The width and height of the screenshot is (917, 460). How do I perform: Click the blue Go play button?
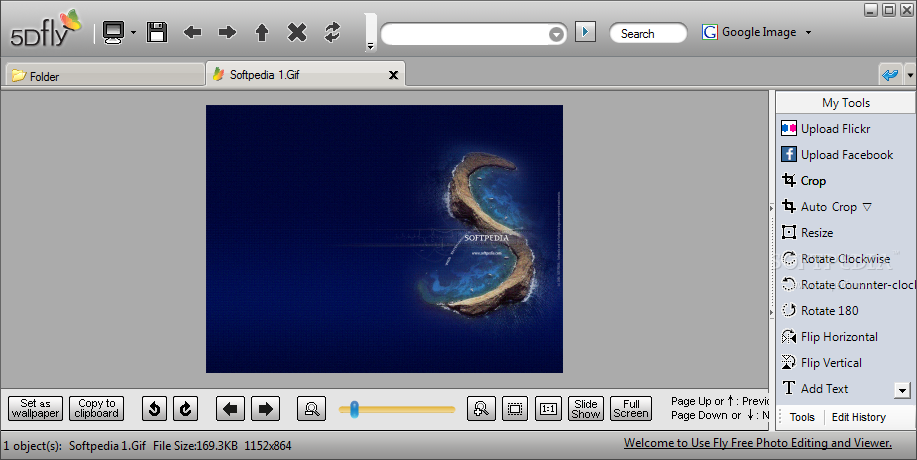(585, 32)
